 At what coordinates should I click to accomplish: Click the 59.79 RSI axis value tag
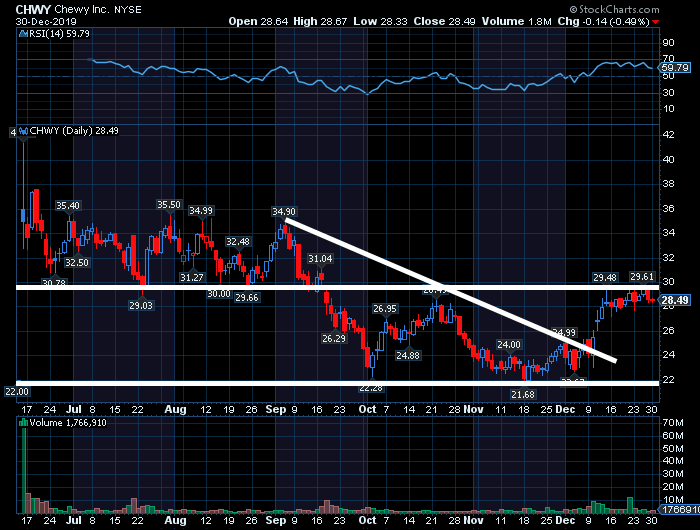coord(675,68)
